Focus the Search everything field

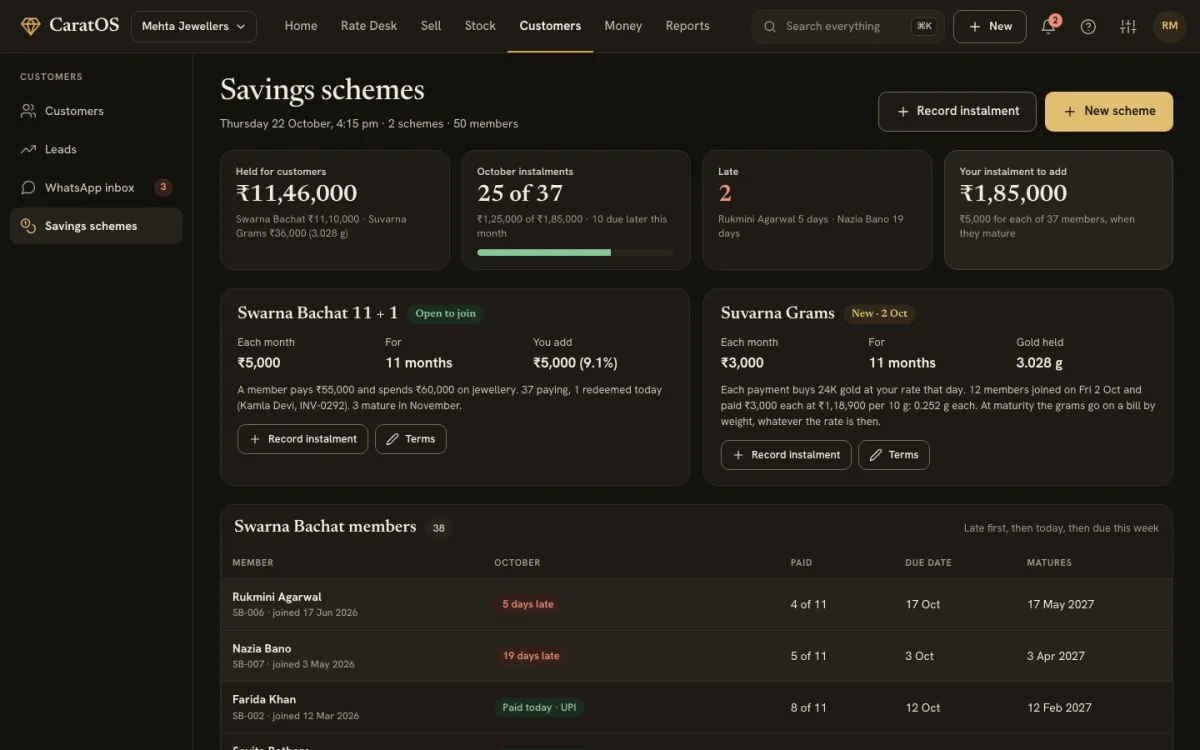(x=848, y=26)
